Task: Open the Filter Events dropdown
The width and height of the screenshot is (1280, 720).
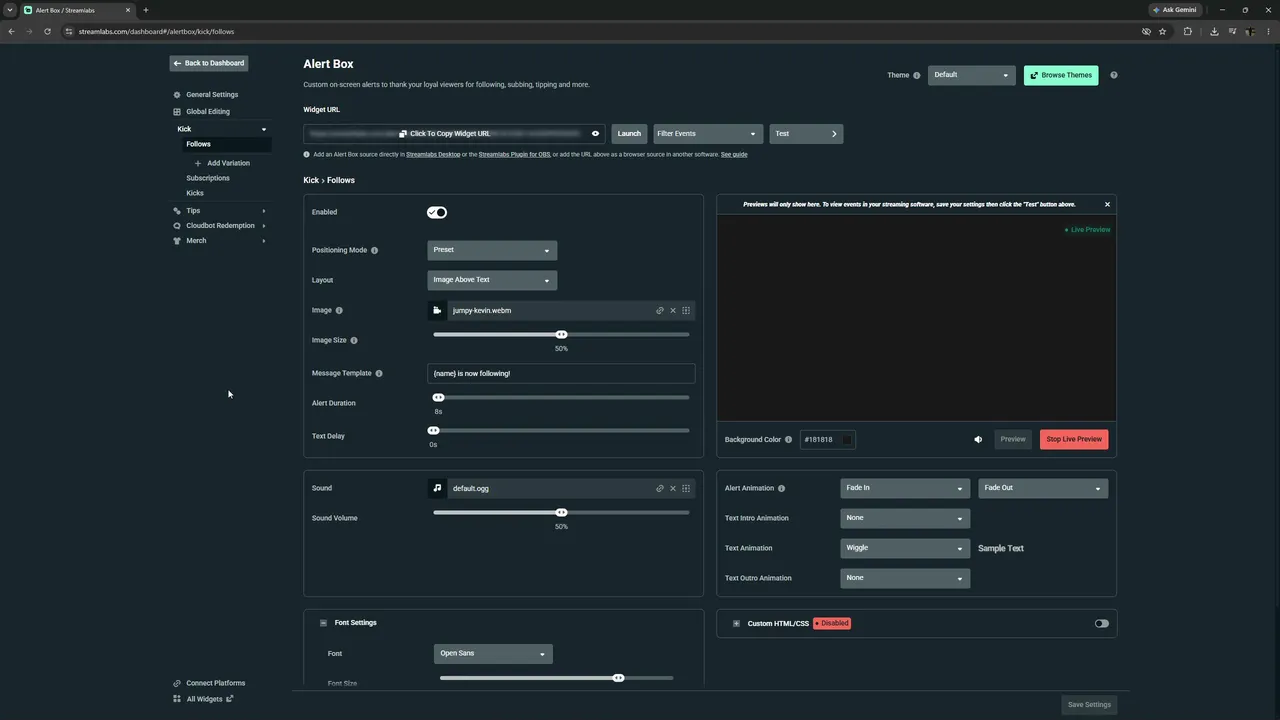Action: tap(708, 134)
